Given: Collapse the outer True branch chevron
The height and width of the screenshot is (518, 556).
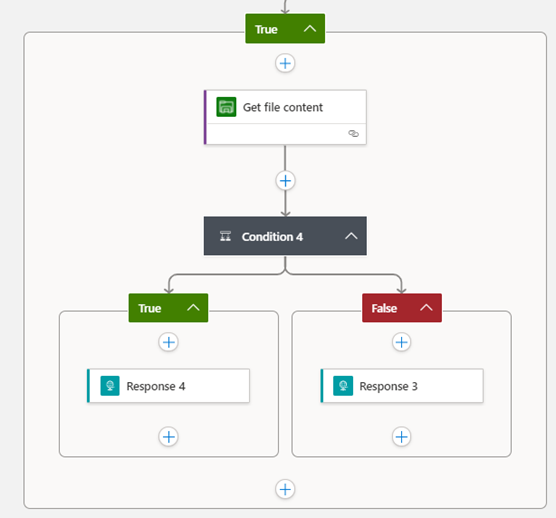Looking at the screenshot, I should click(310, 29).
